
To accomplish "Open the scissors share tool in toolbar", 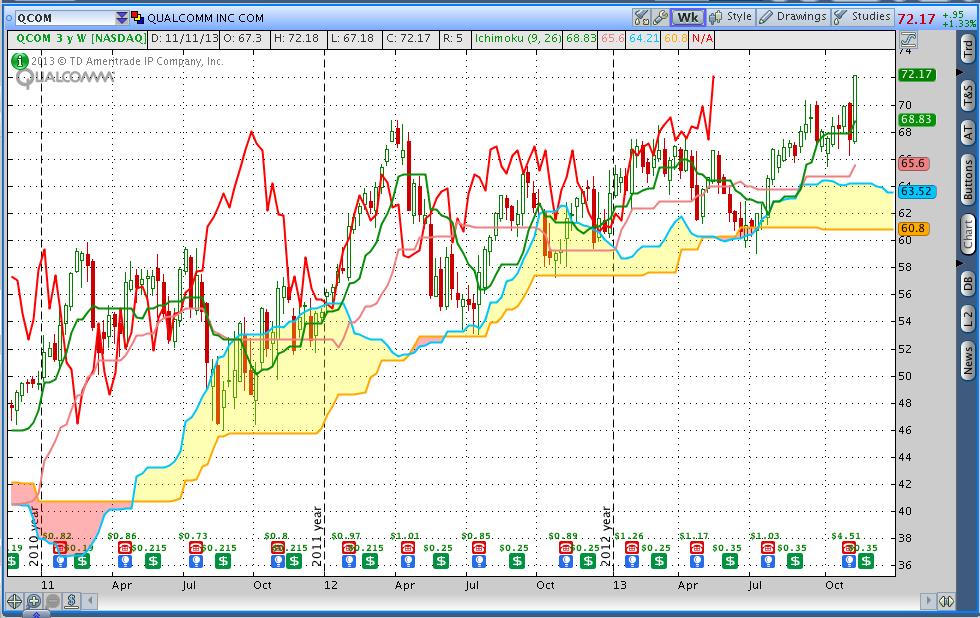I will pyautogui.click(x=641, y=17).
